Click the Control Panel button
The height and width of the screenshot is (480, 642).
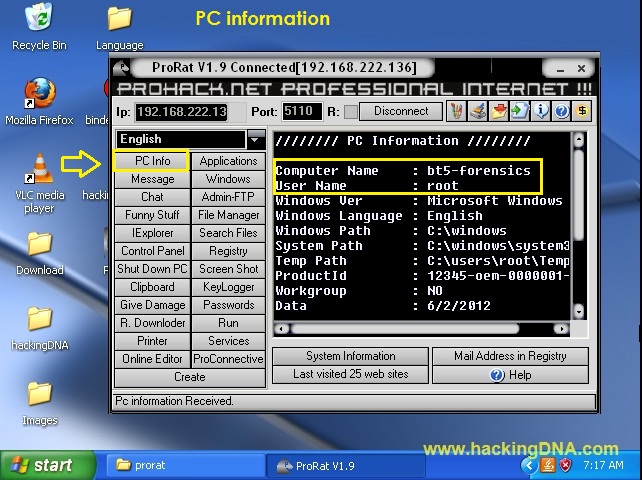pos(152,251)
